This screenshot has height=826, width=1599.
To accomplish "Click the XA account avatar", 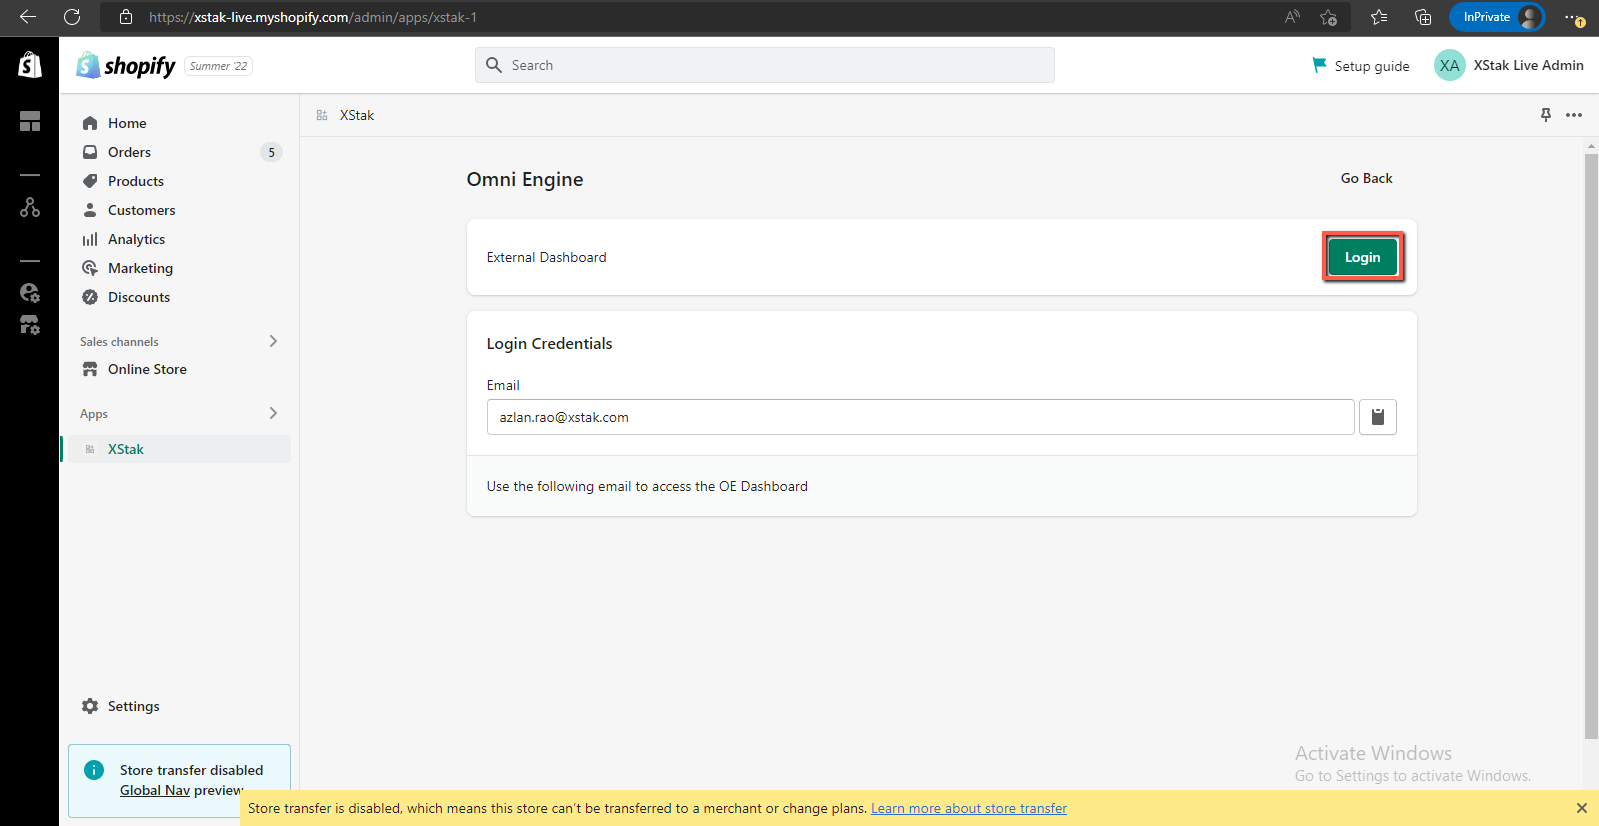I will click(1449, 65).
